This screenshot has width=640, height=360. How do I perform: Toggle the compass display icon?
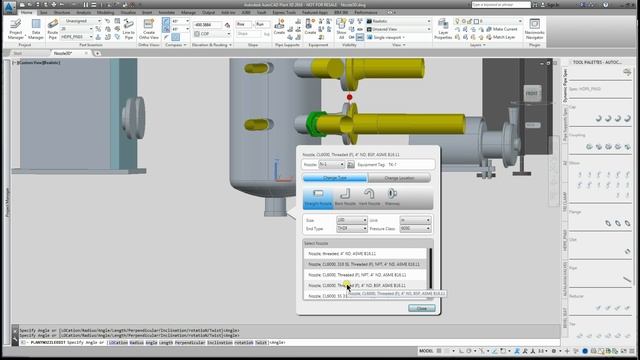tap(176, 37)
